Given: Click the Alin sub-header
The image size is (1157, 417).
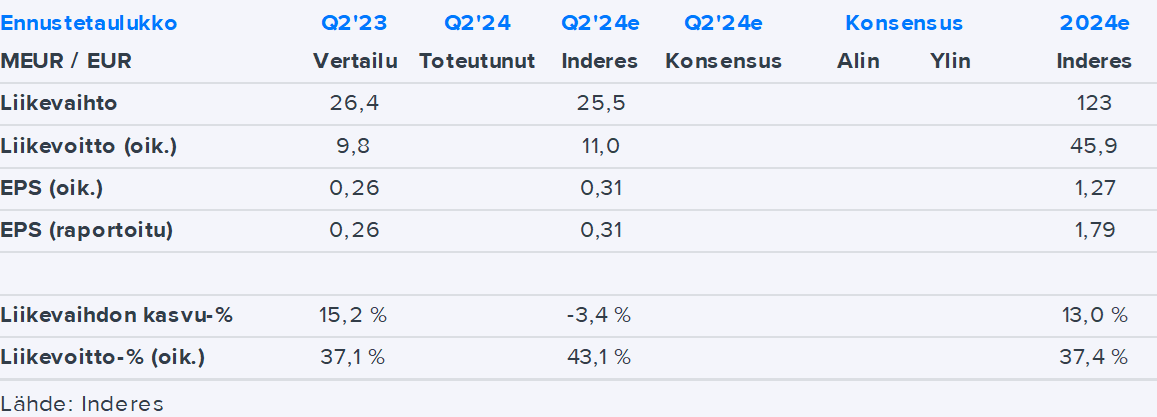Looking at the screenshot, I should point(858,61).
